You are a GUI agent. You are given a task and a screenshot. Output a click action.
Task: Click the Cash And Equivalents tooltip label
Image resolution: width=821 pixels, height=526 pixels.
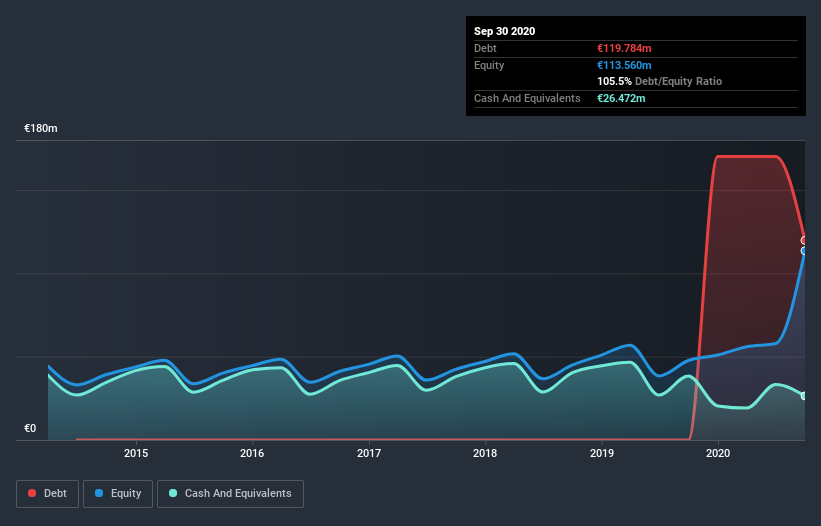pyautogui.click(x=527, y=98)
